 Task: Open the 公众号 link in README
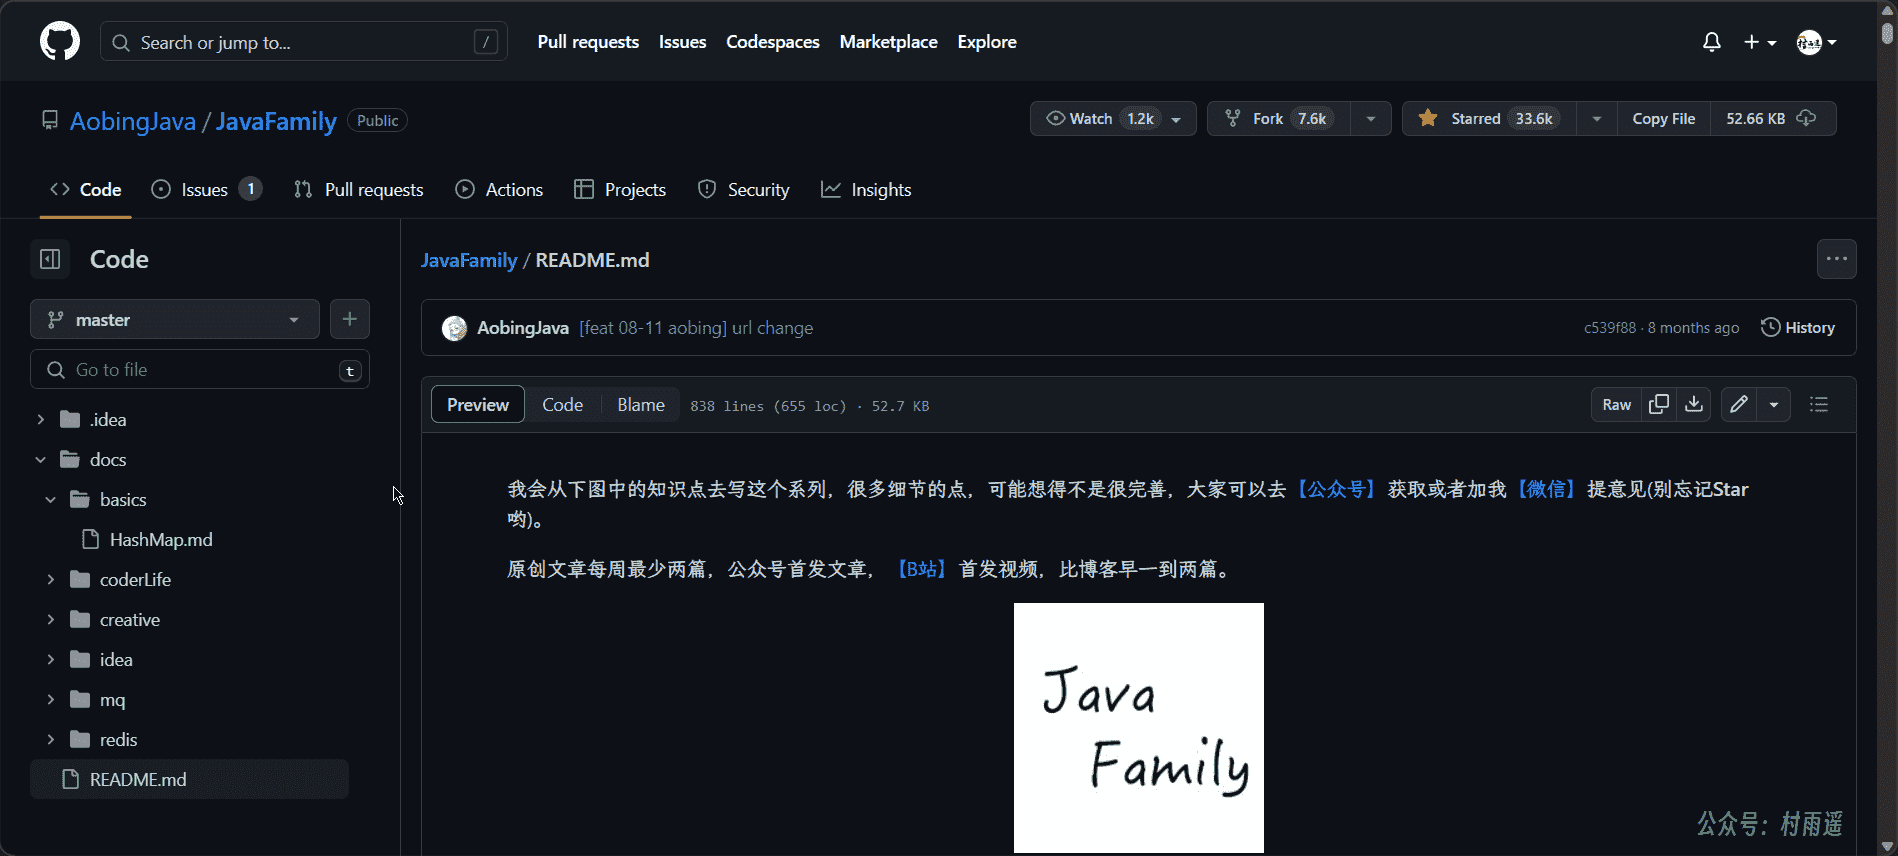[1337, 489]
